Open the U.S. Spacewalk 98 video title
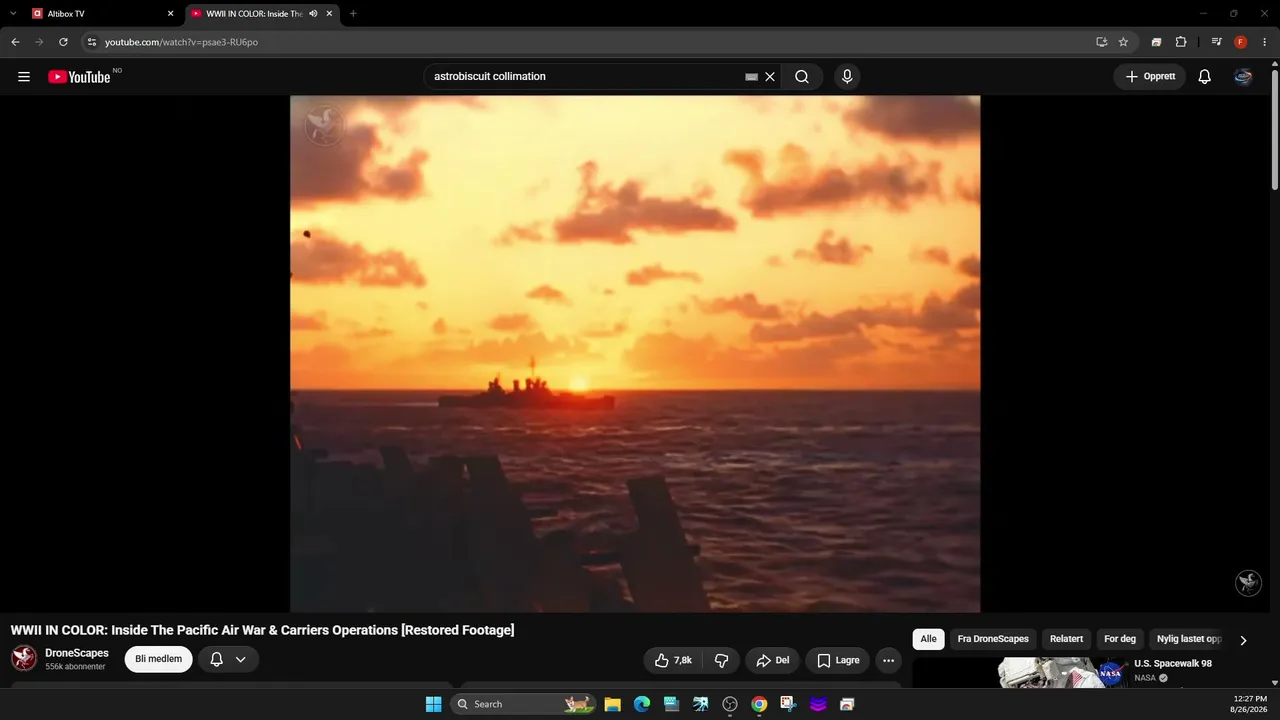The width and height of the screenshot is (1280, 720). tap(1173, 664)
